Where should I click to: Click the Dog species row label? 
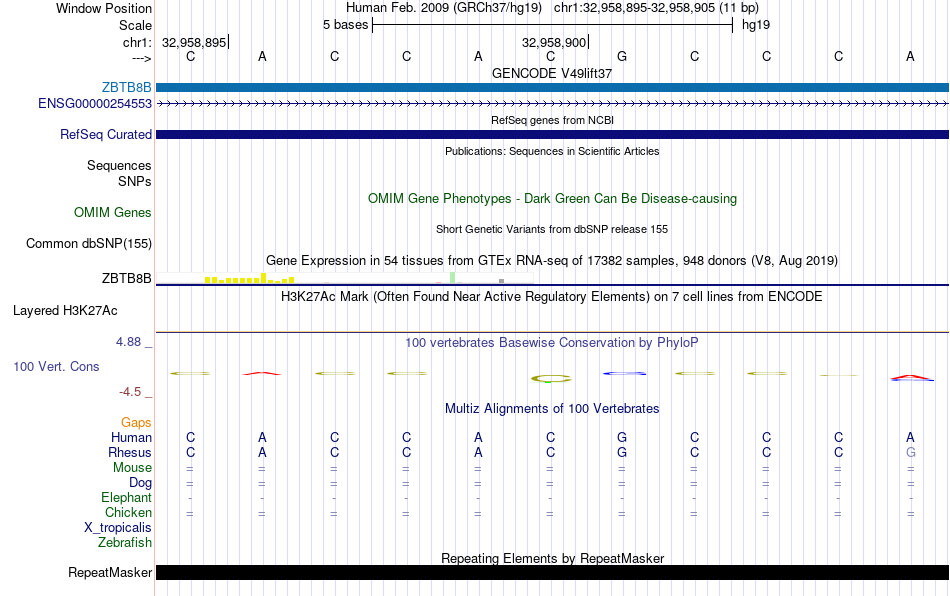pyautogui.click(x=140, y=483)
